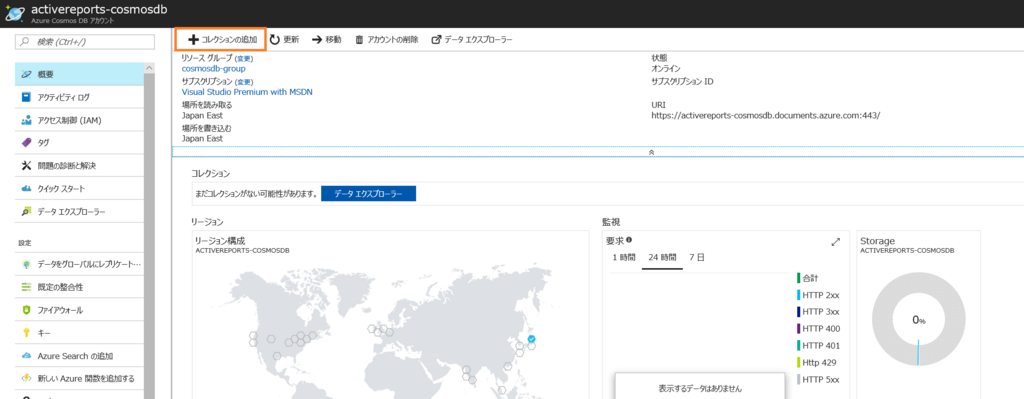Click the Storage tile heading
Viewport: 1024px width, 399px height.
point(877,240)
